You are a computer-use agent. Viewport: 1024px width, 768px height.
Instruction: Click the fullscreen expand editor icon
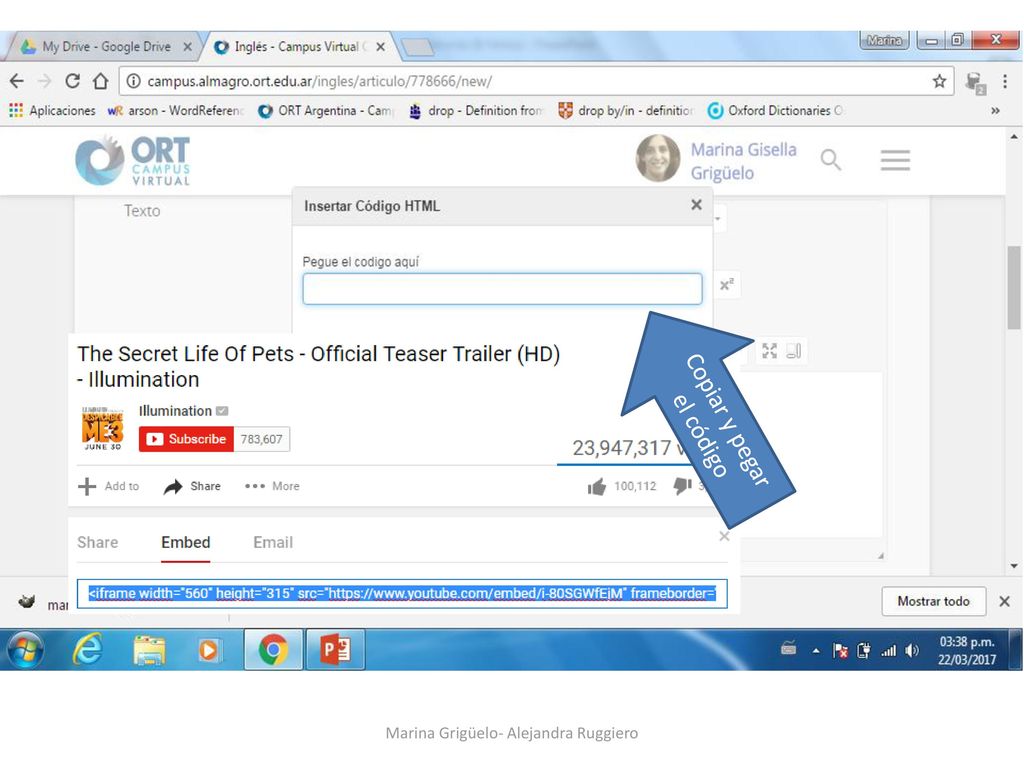click(x=769, y=351)
